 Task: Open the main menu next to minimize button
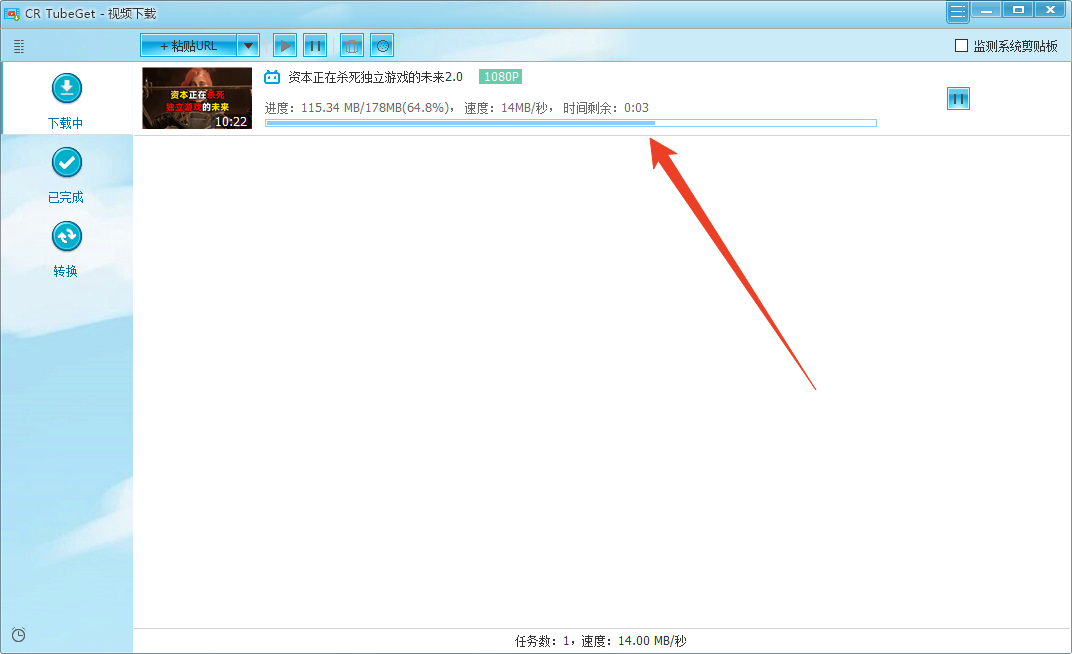957,10
